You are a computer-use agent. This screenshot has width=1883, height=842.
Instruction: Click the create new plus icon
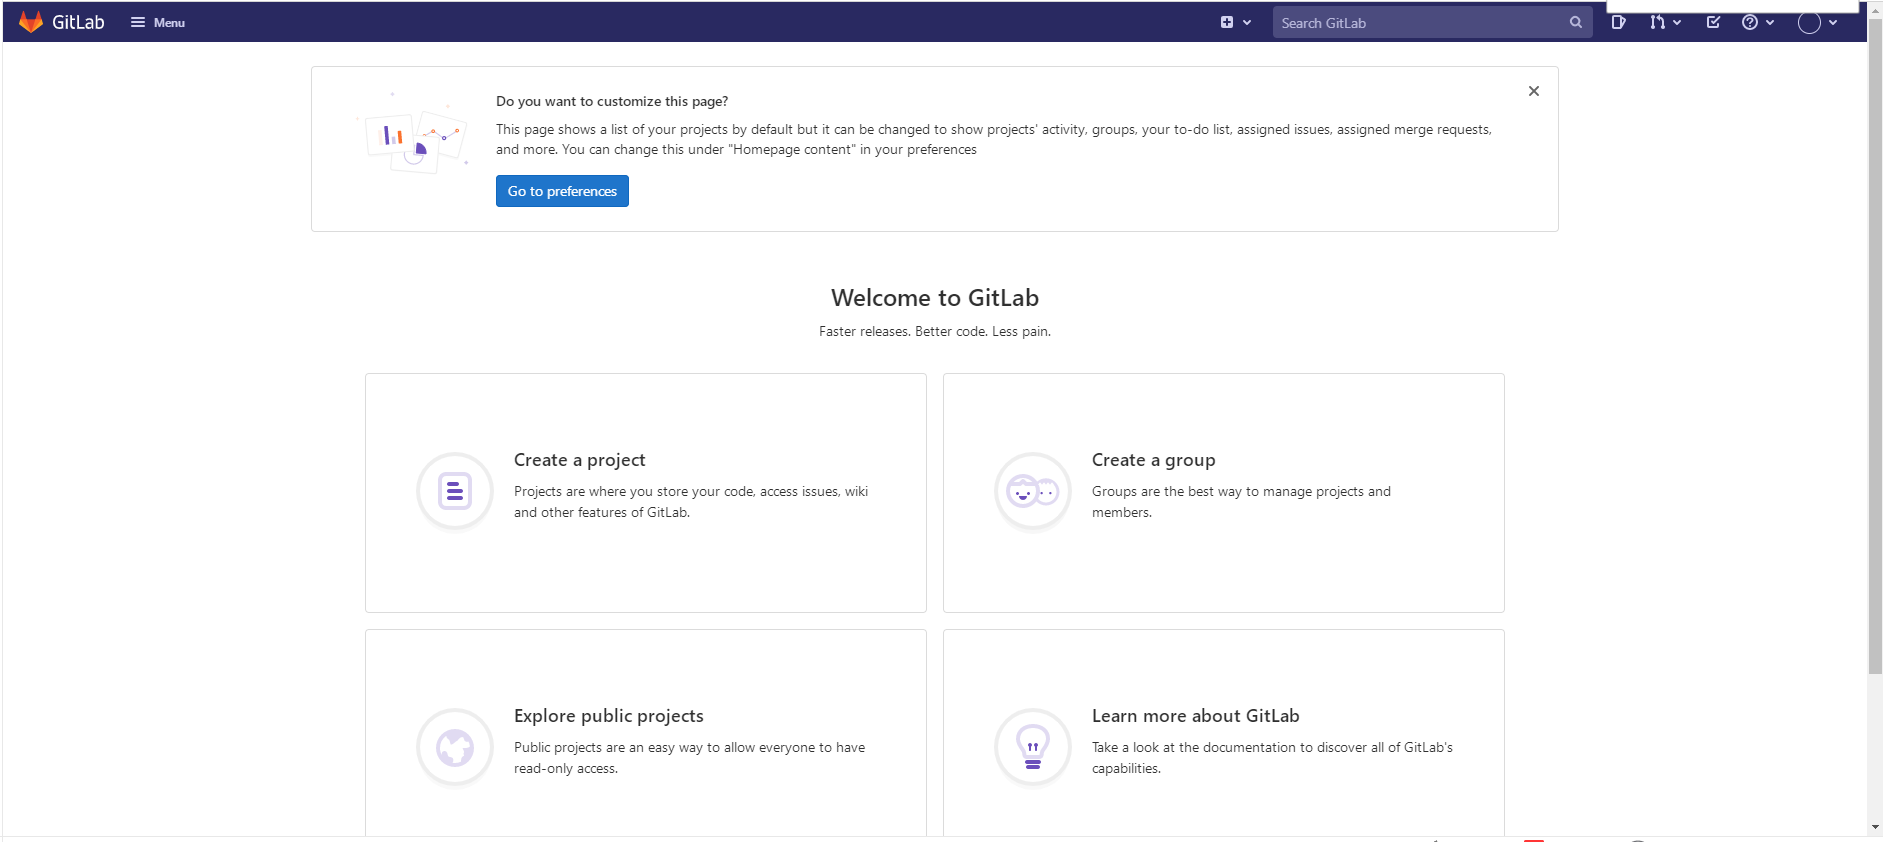[x=1227, y=22]
